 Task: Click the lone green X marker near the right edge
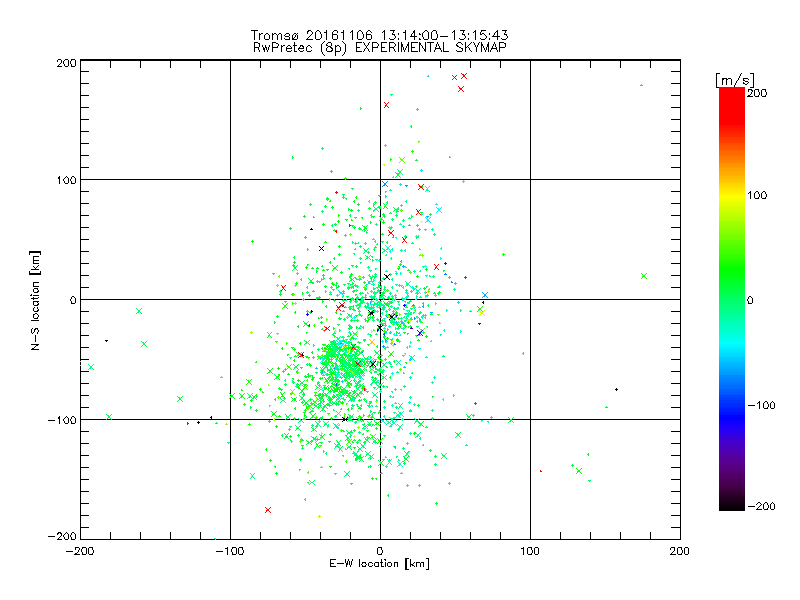pos(644,276)
